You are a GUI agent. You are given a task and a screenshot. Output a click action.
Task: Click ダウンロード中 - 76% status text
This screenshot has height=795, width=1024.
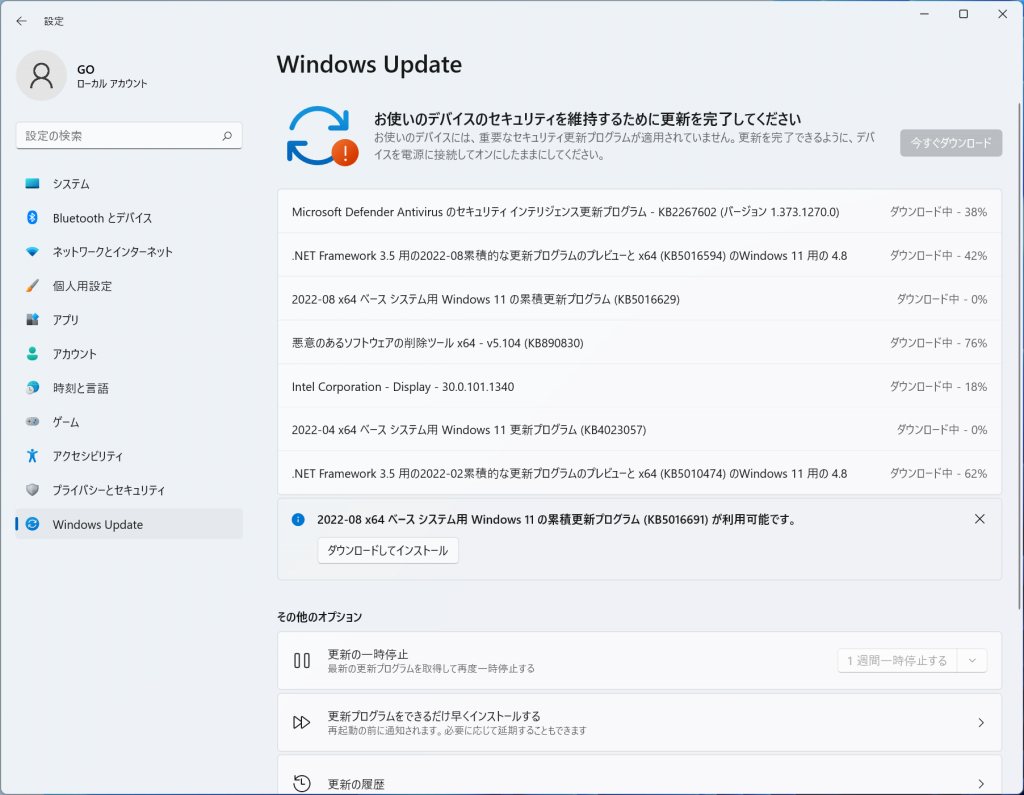click(x=938, y=343)
